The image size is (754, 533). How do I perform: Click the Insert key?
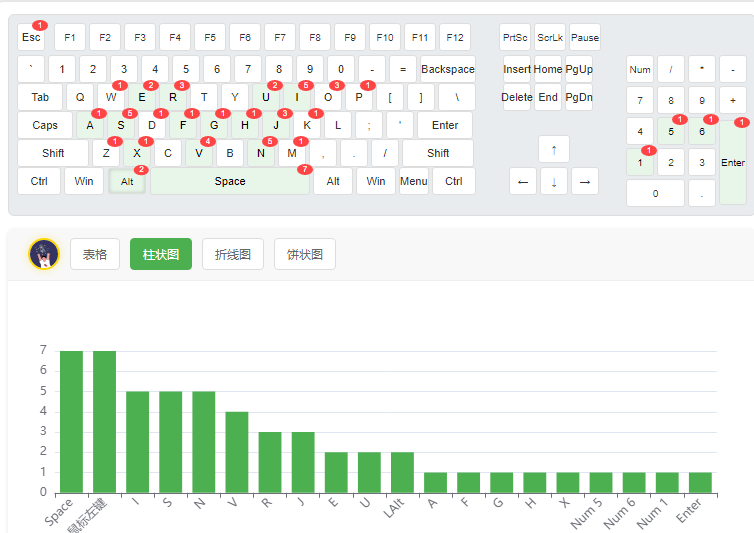(x=517, y=69)
